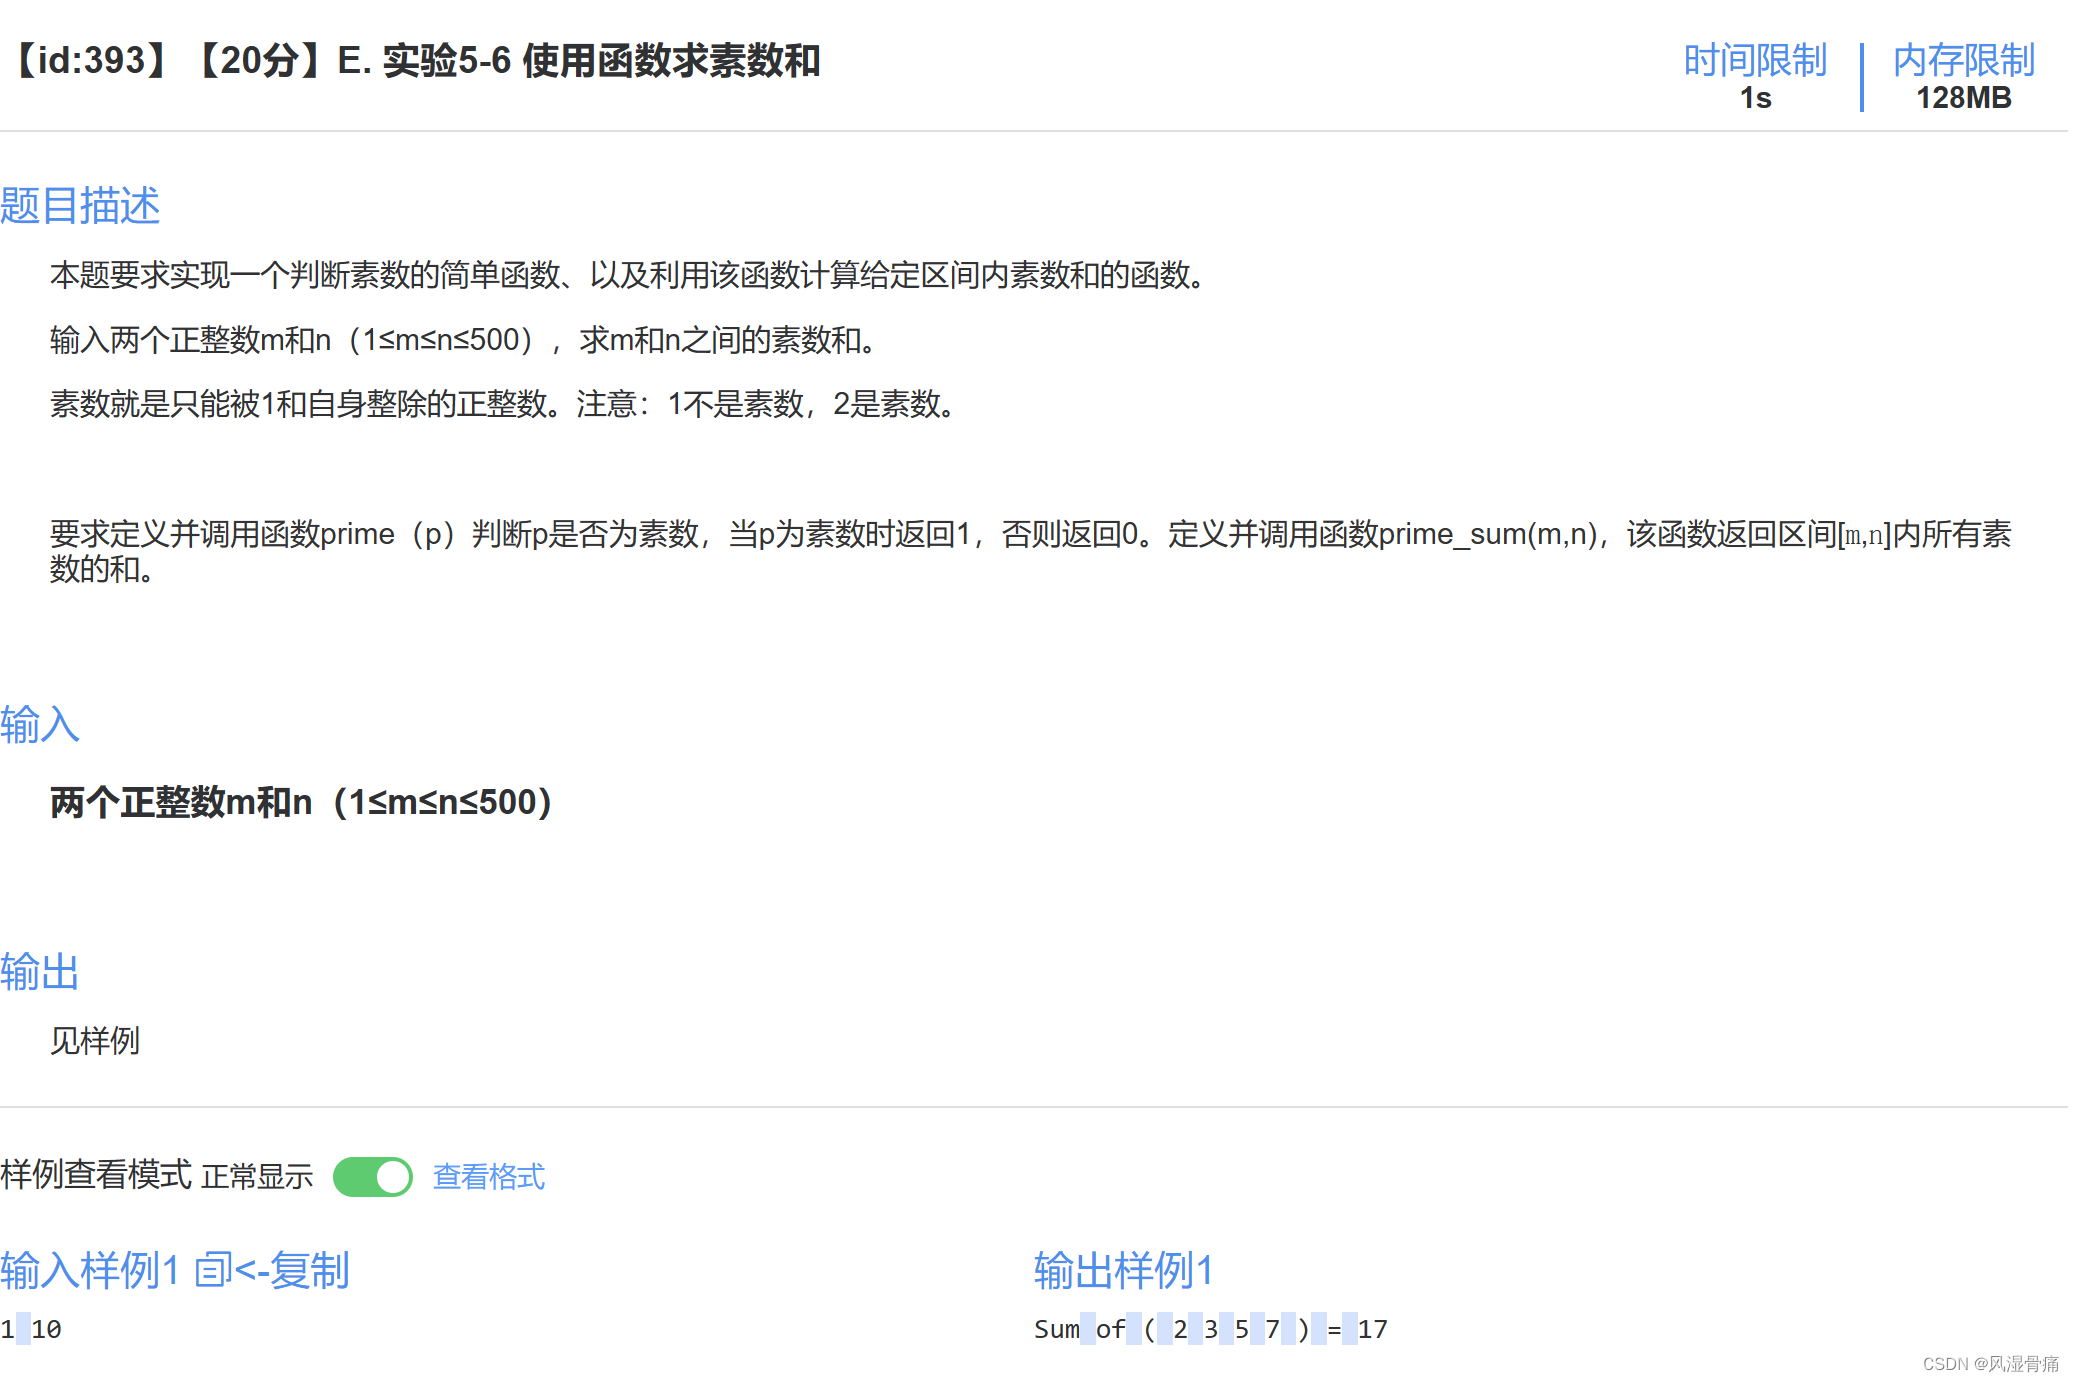Click the 1s time limit value
The image size is (2074, 1382).
[1755, 98]
